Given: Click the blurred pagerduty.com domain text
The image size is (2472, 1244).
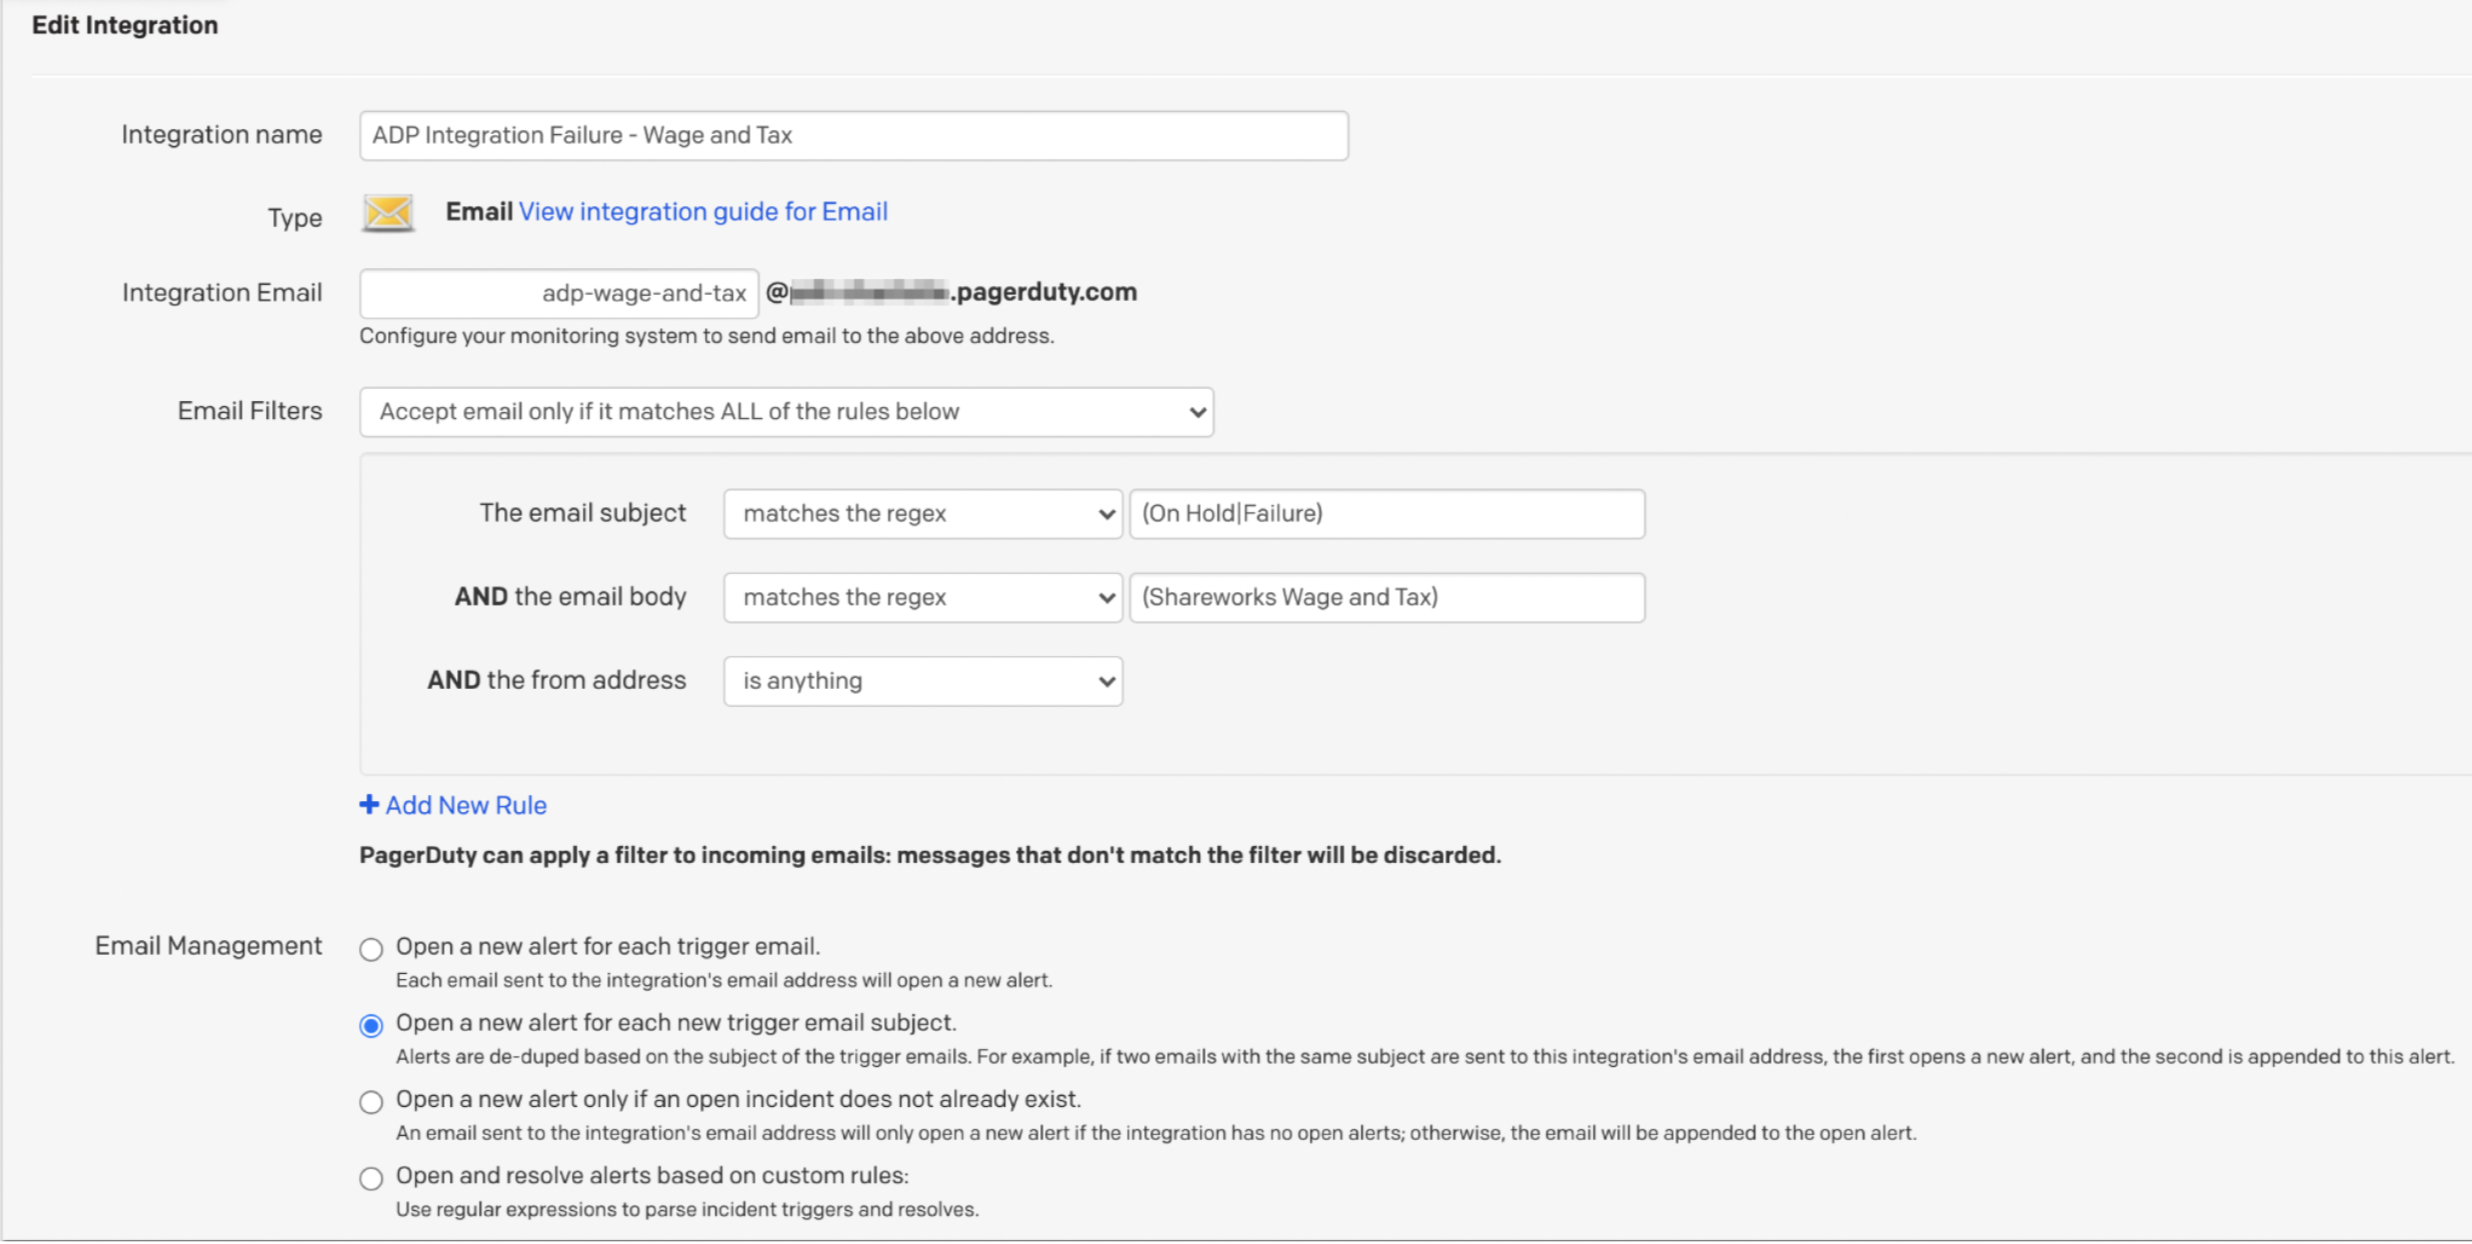Looking at the screenshot, I should tap(951, 292).
